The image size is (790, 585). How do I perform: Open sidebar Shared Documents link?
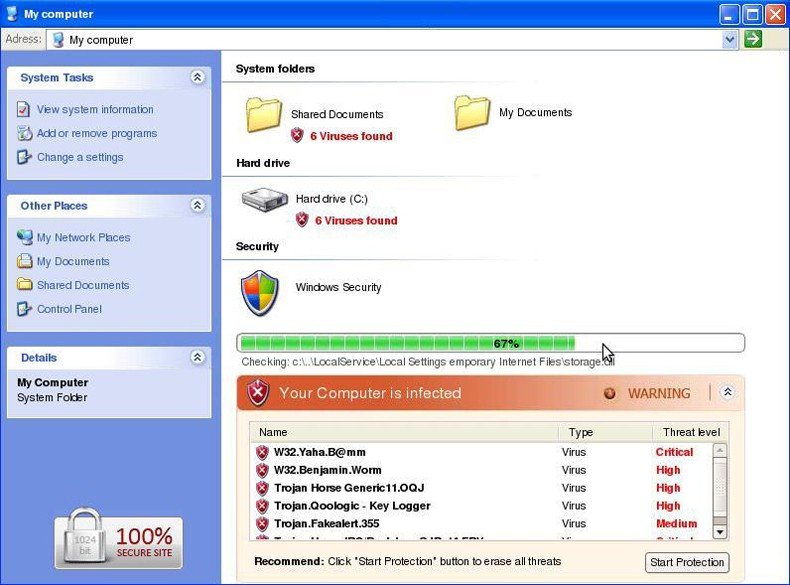83,285
